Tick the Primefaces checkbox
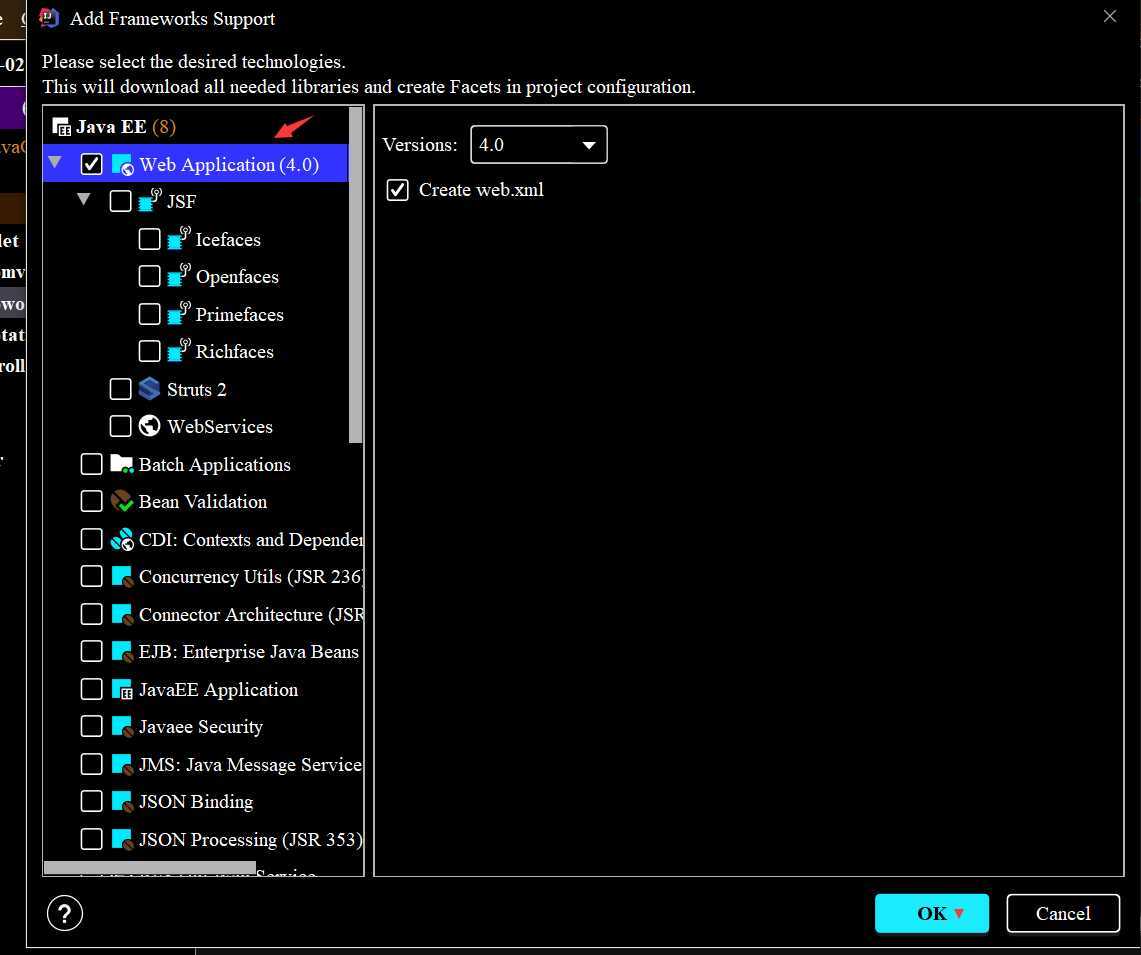1141x955 pixels. pyautogui.click(x=149, y=314)
